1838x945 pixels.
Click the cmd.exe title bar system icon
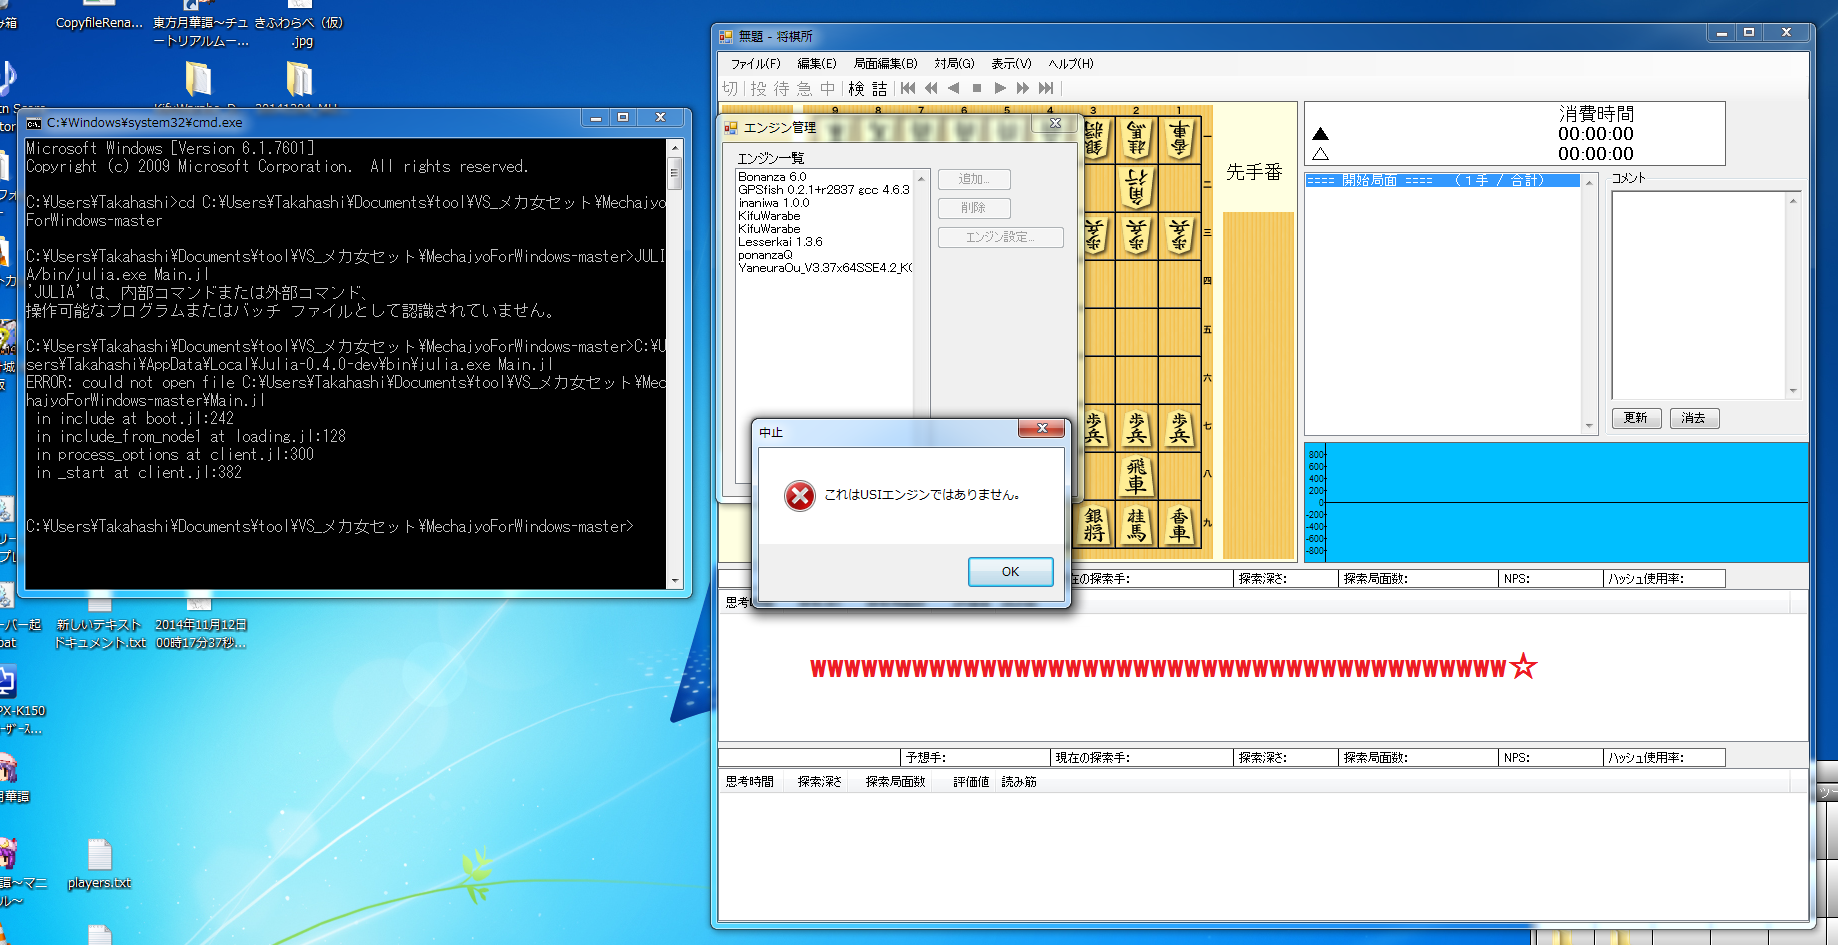pyautogui.click(x=34, y=123)
